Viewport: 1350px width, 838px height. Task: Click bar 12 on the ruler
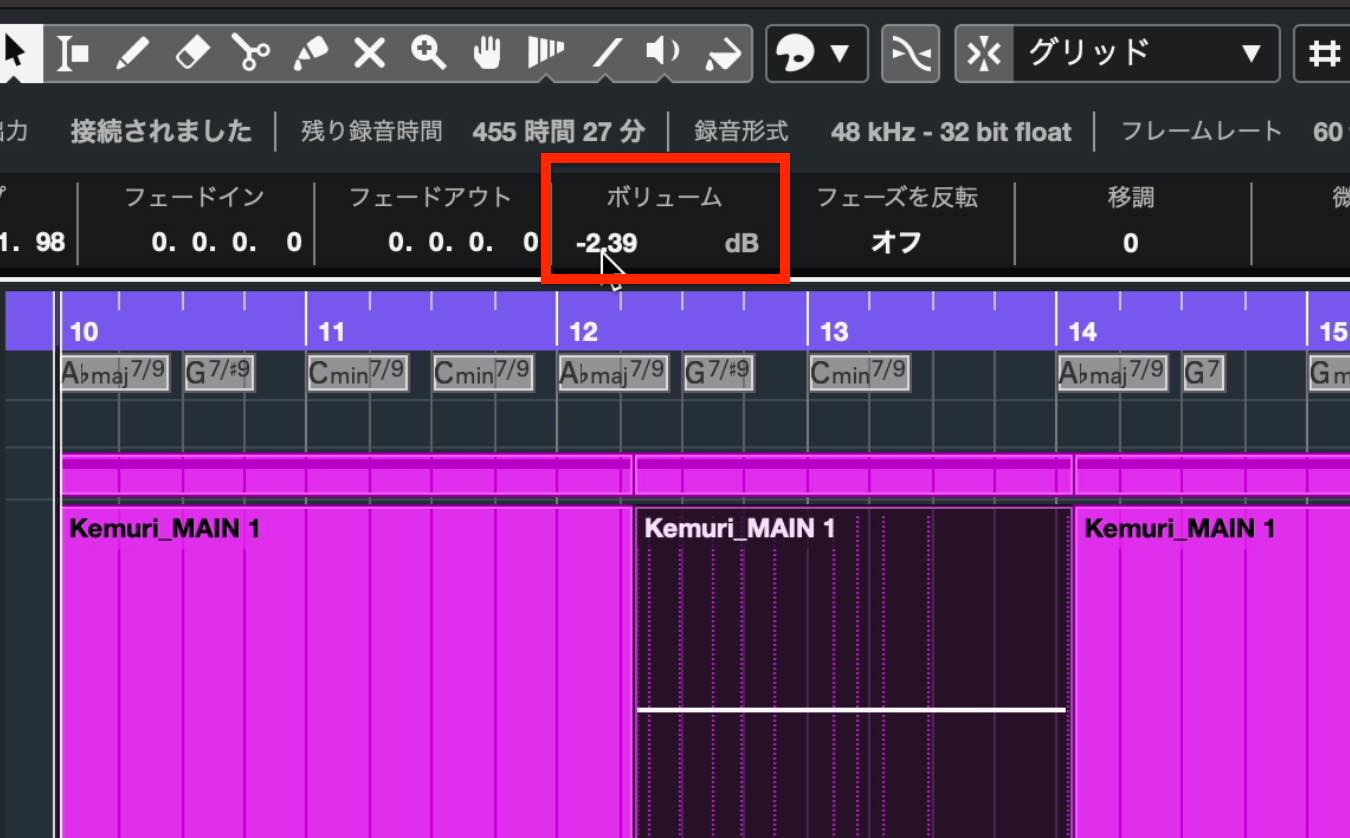click(x=583, y=331)
